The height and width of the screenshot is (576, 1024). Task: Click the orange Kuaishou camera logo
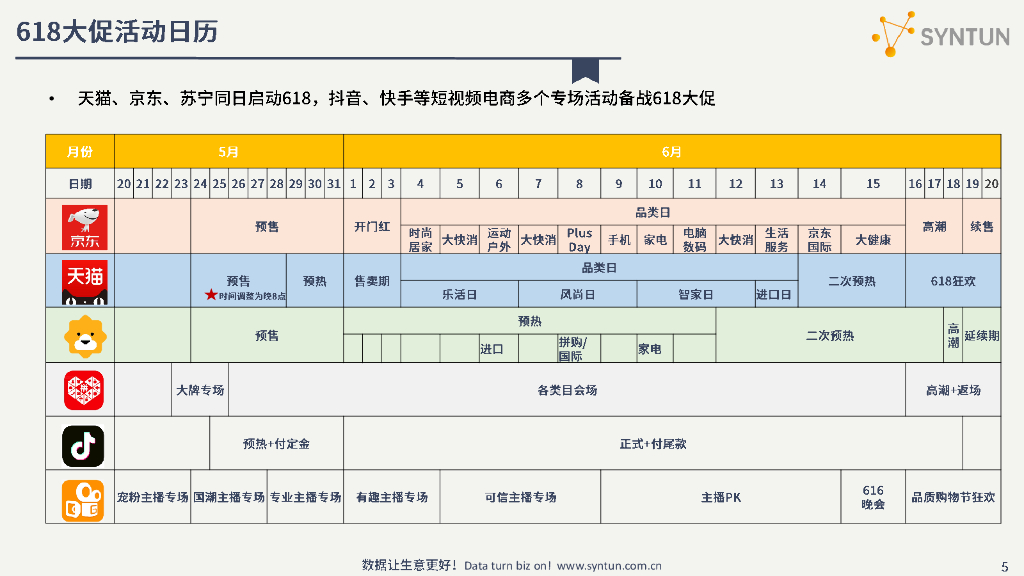coord(83,500)
